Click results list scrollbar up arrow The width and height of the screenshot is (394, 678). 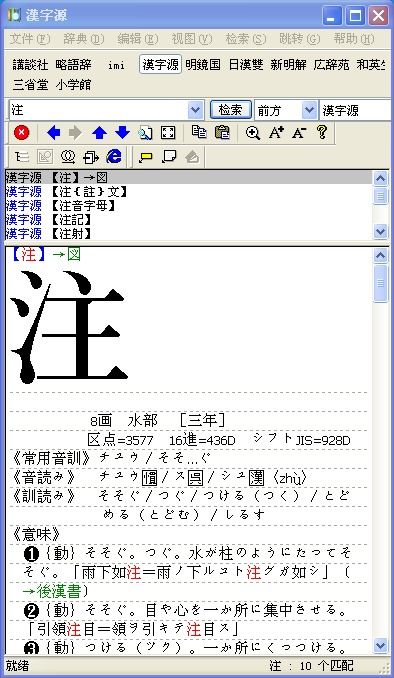[381, 178]
